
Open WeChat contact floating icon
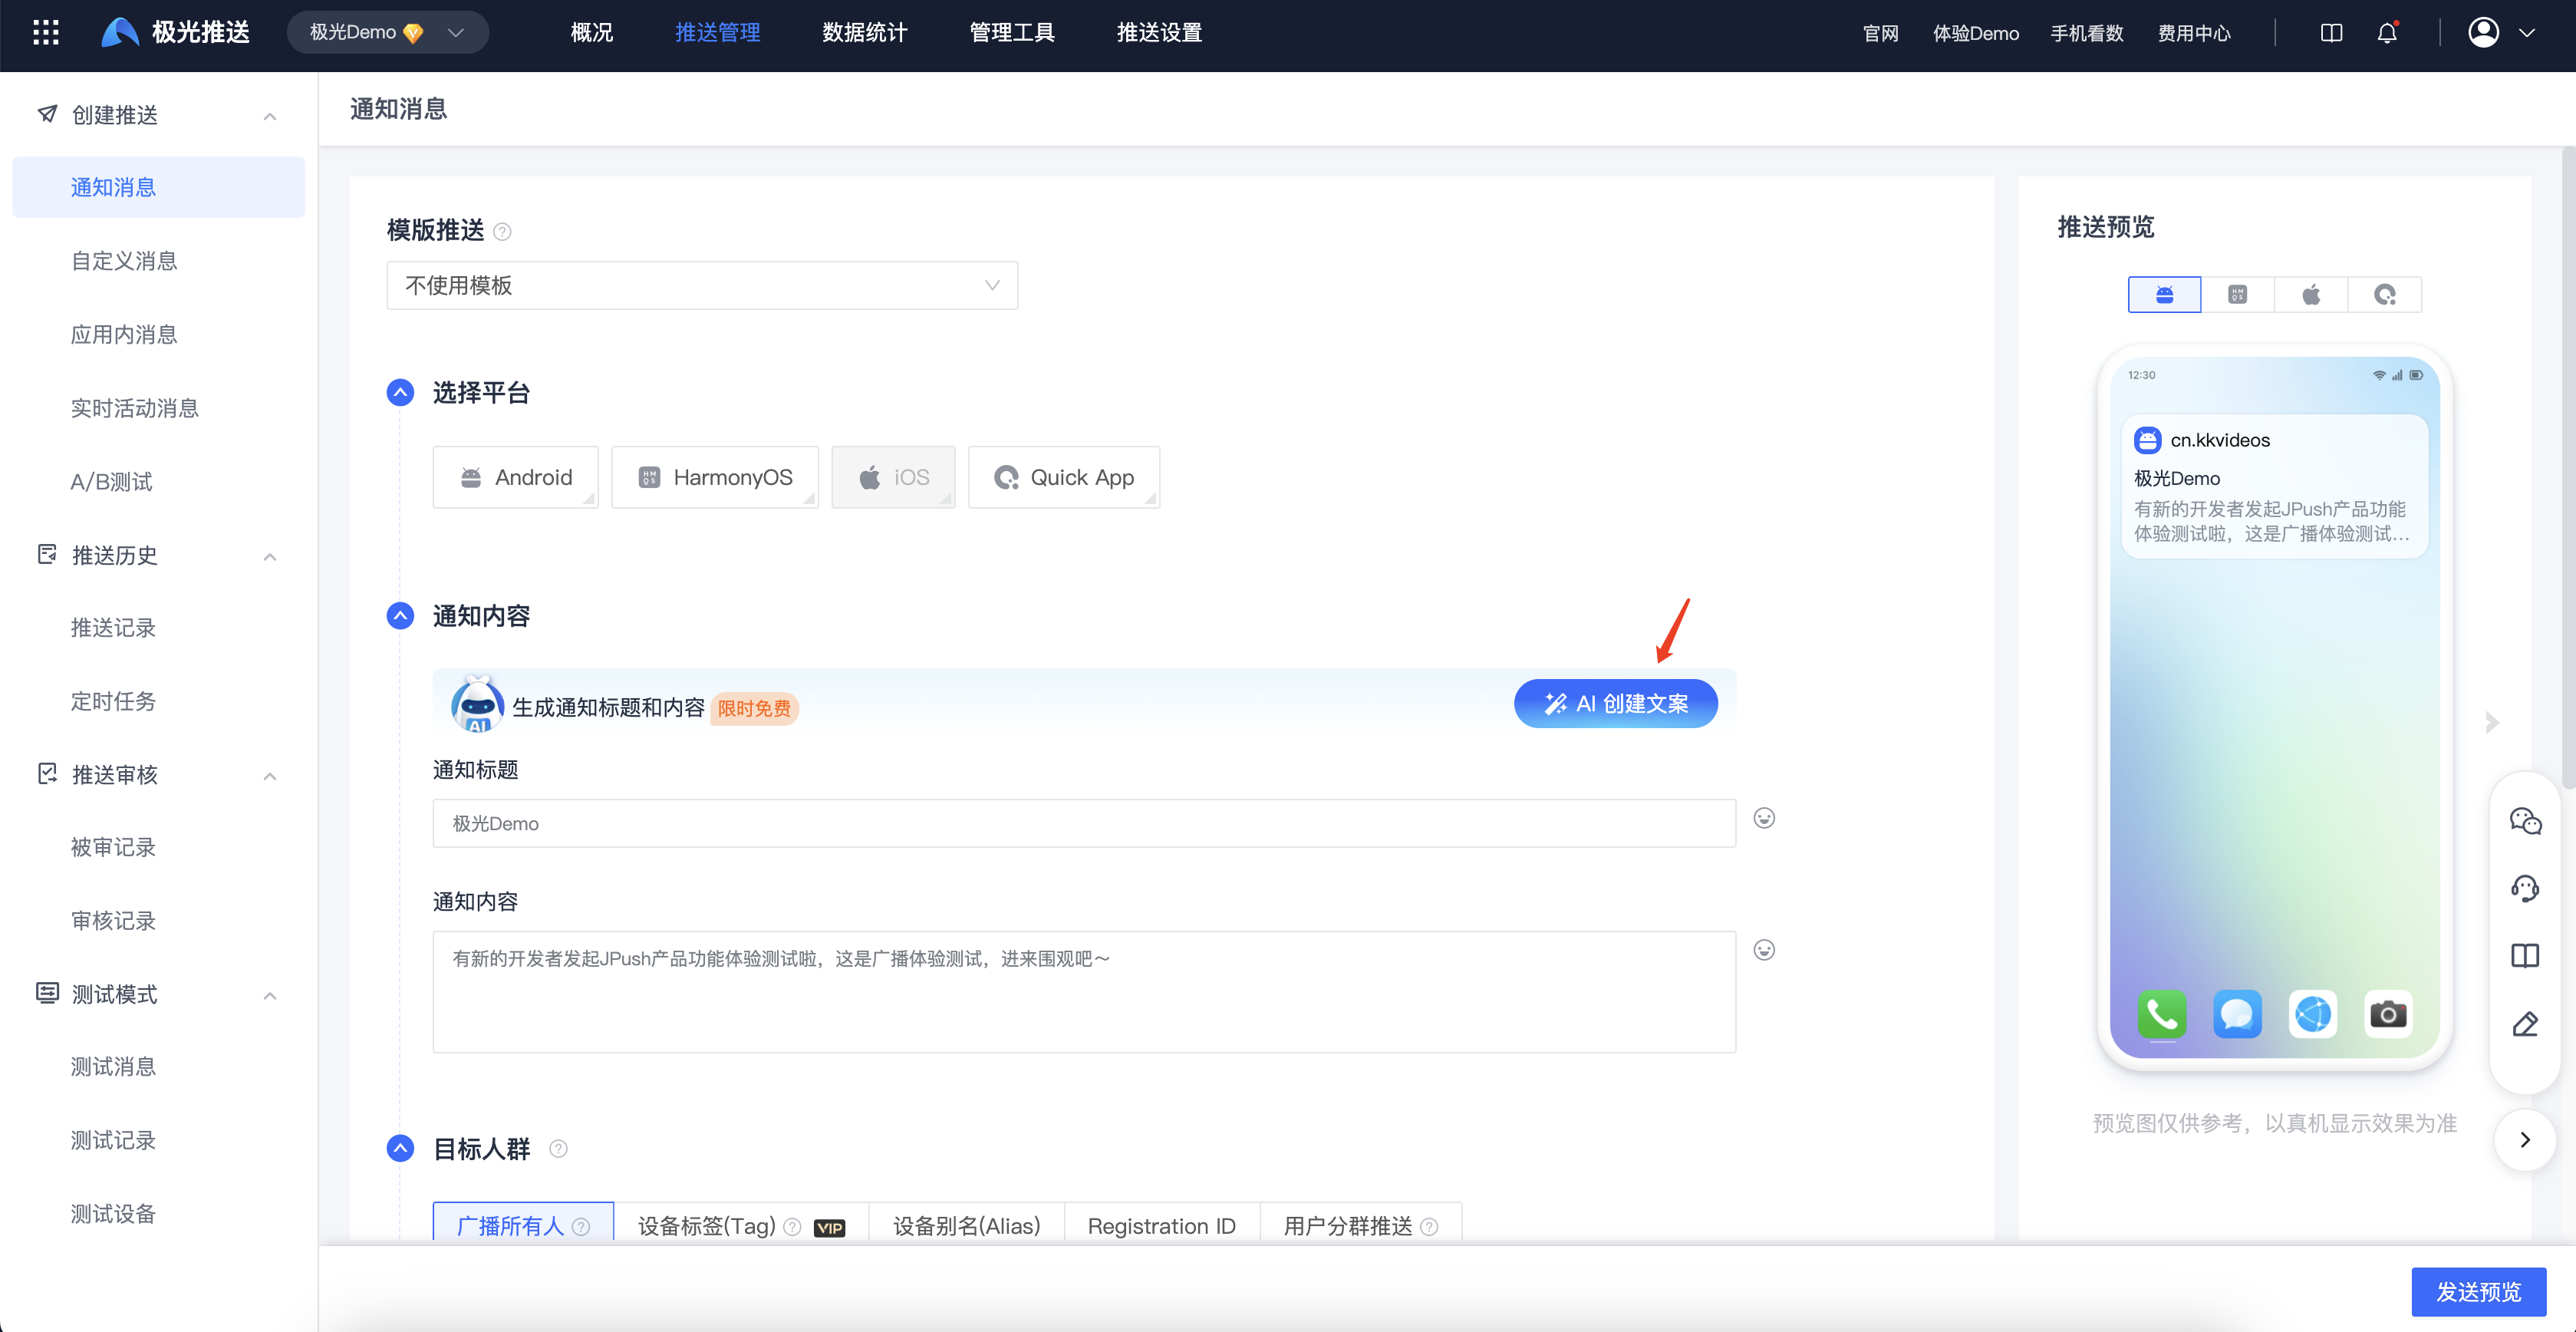click(2525, 821)
